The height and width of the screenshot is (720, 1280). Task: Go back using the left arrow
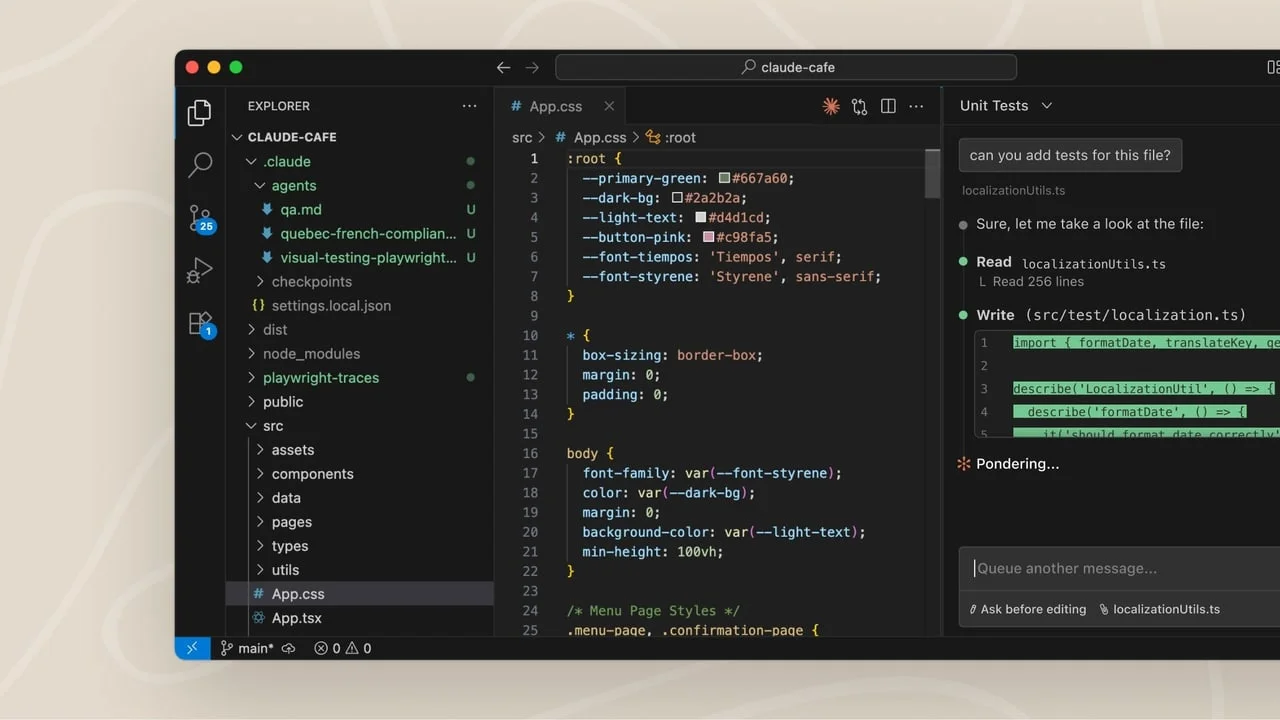click(x=503, y=68)
